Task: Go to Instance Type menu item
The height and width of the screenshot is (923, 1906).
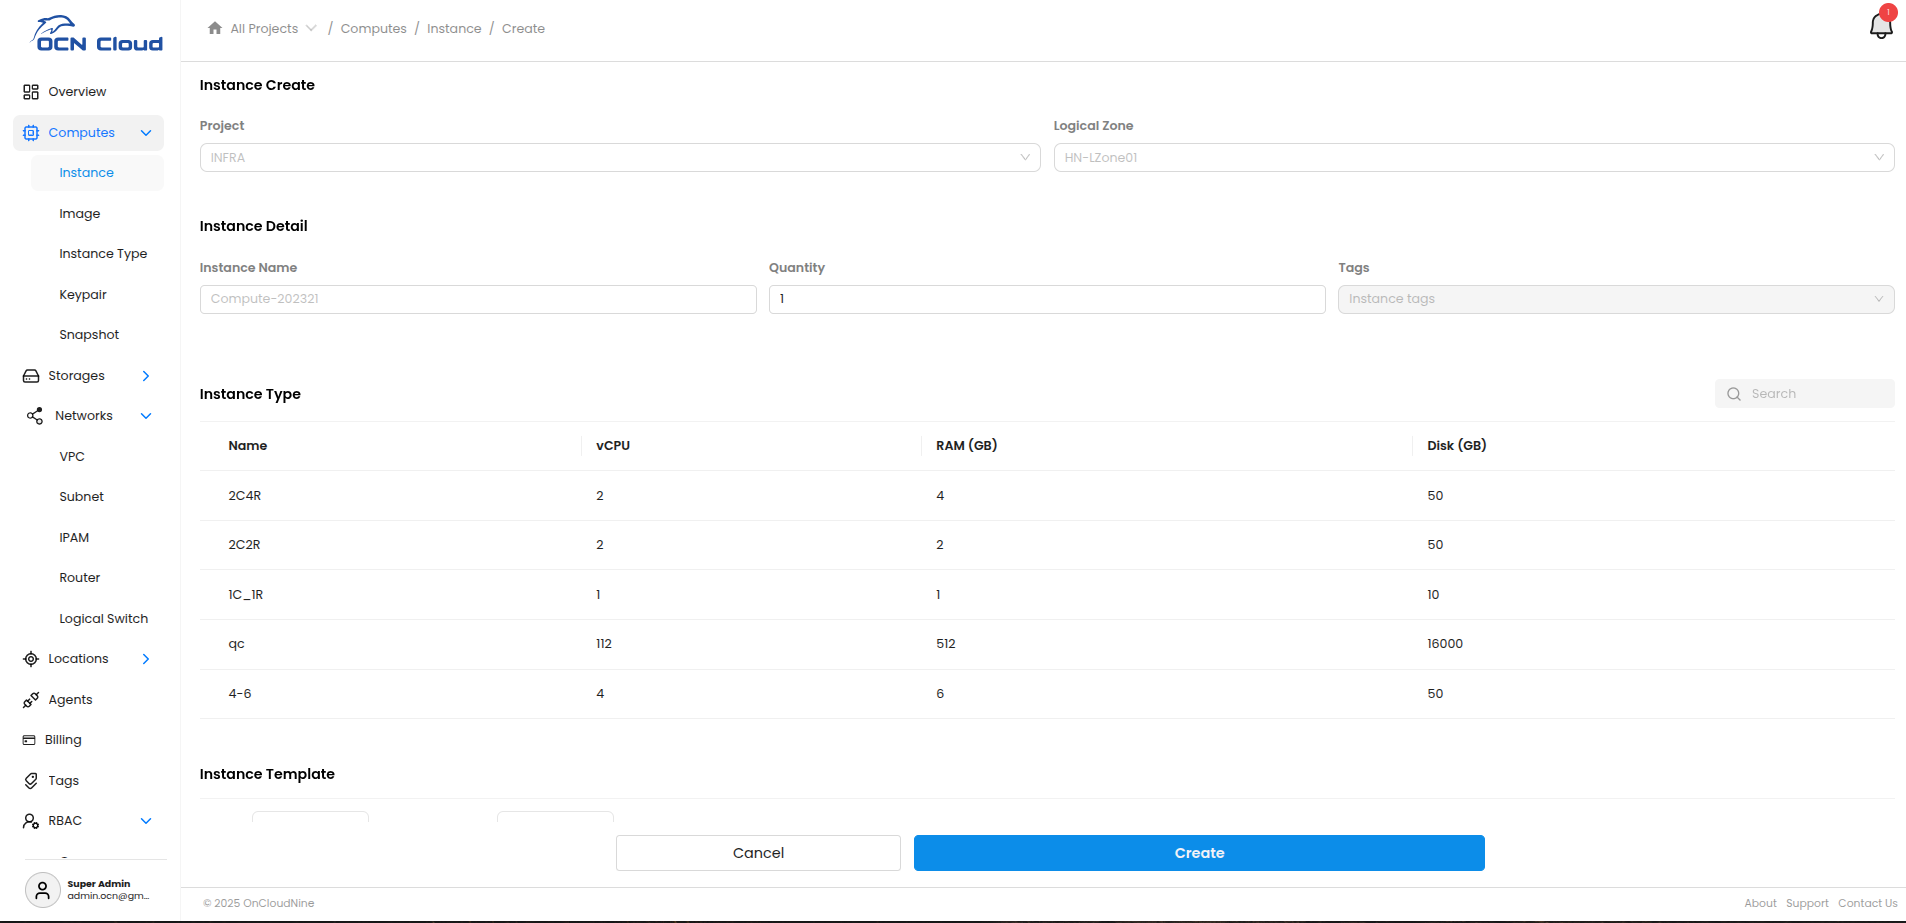Action: tap(103, 254)
